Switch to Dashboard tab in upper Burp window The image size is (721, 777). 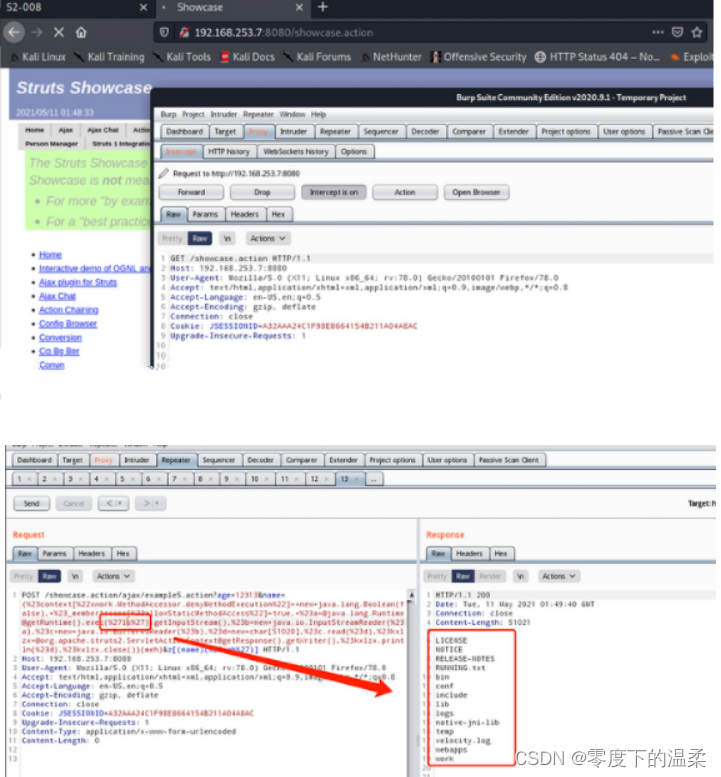point(184,132)
